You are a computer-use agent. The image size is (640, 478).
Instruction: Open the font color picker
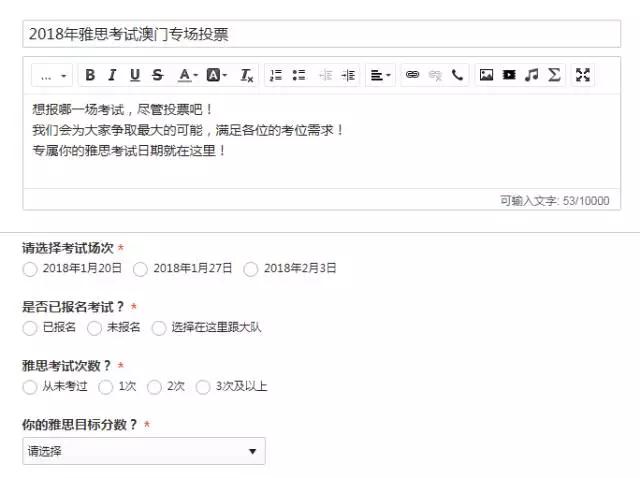[187, 75]
